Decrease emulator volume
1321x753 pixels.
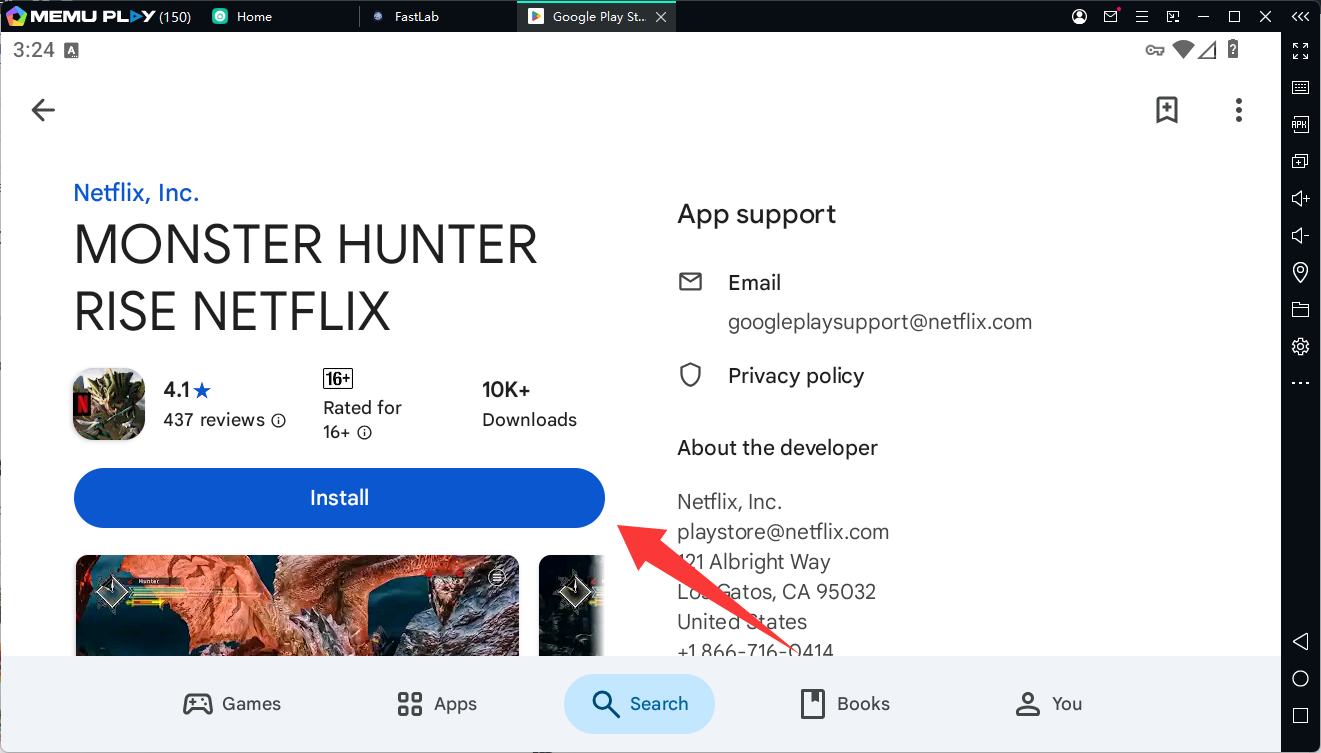1300,235
